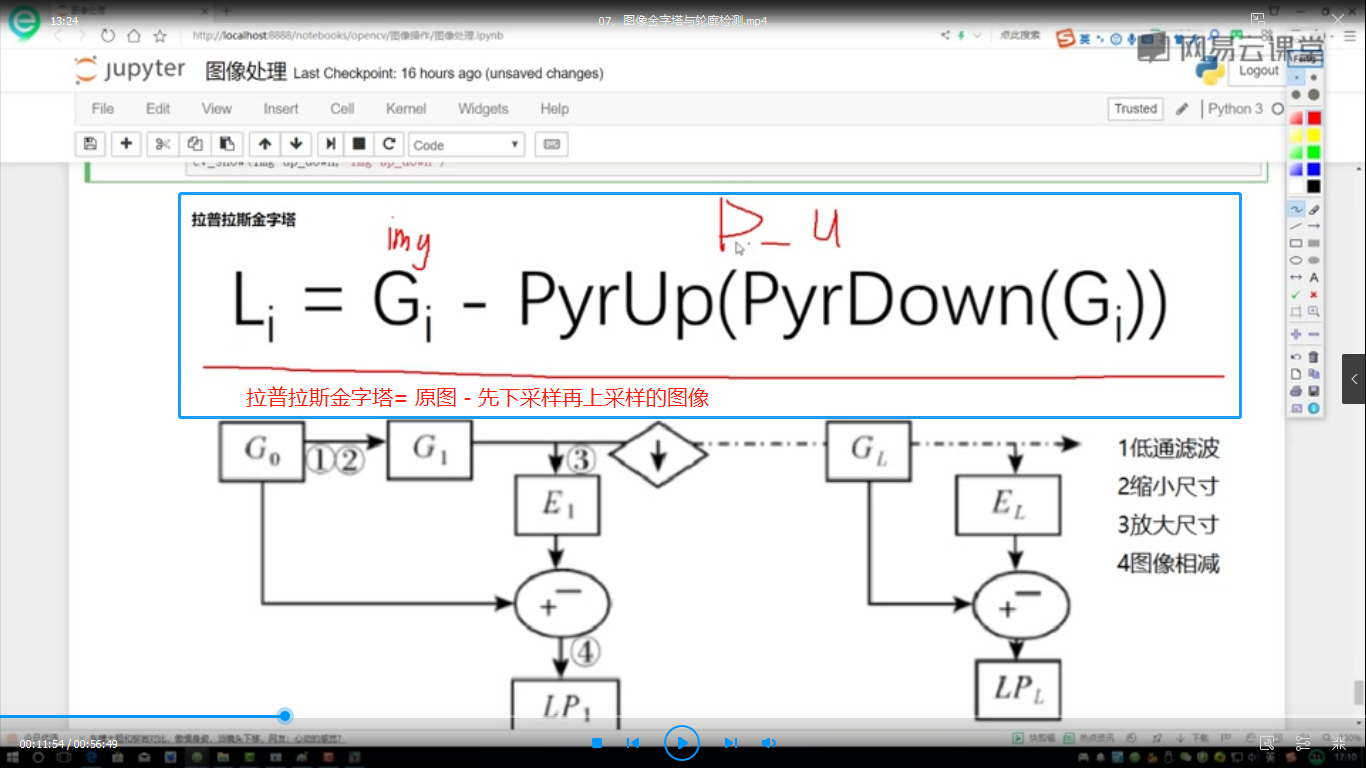1366x768 pixels.
Task: Click the notebook title 图像处理
Action: click(x=246, y=72)
